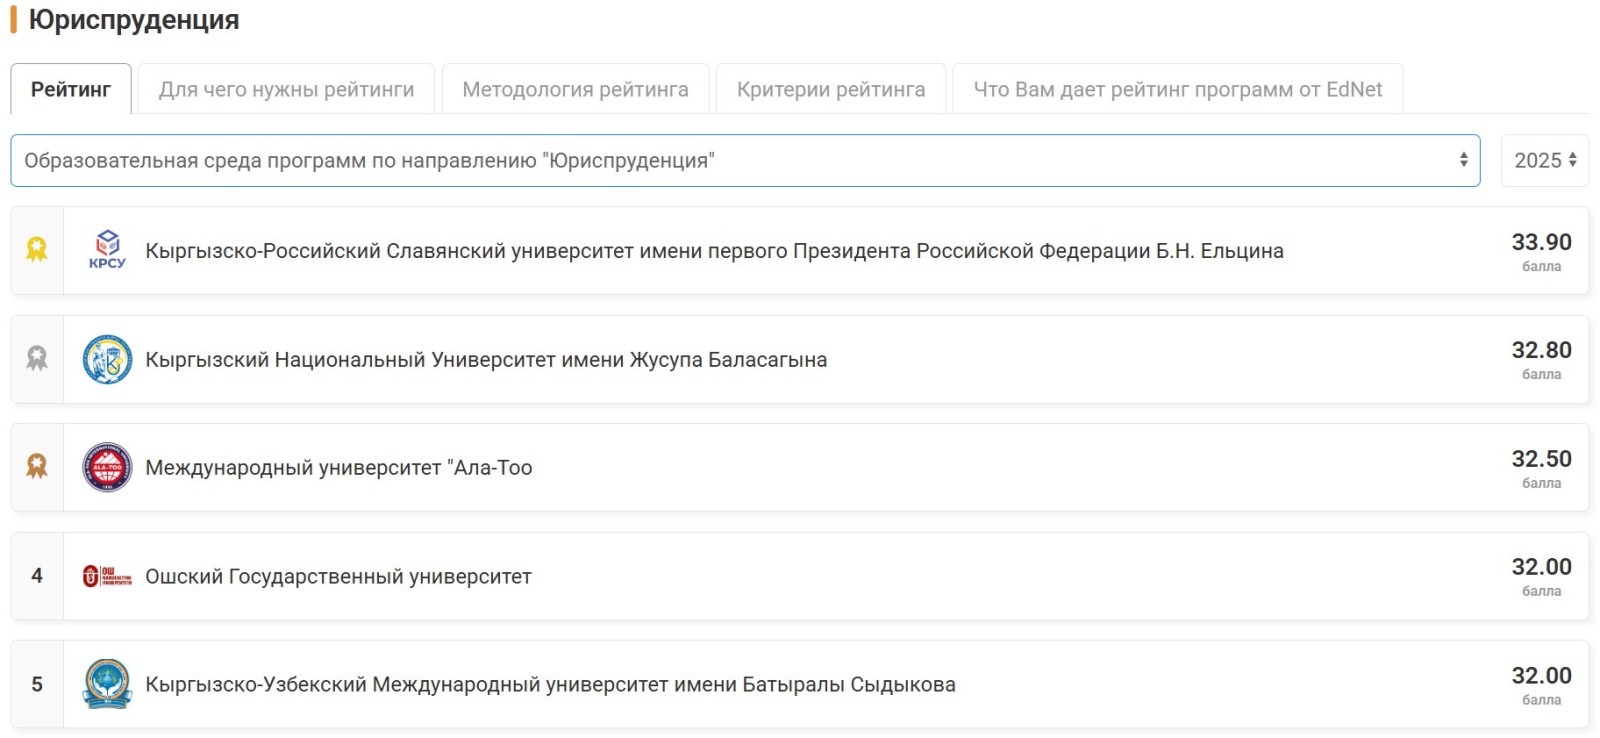Click the 32.80 score value
Viewport: 1600px width, 738px height.
pyautogui.click(x=1541, y=350)
